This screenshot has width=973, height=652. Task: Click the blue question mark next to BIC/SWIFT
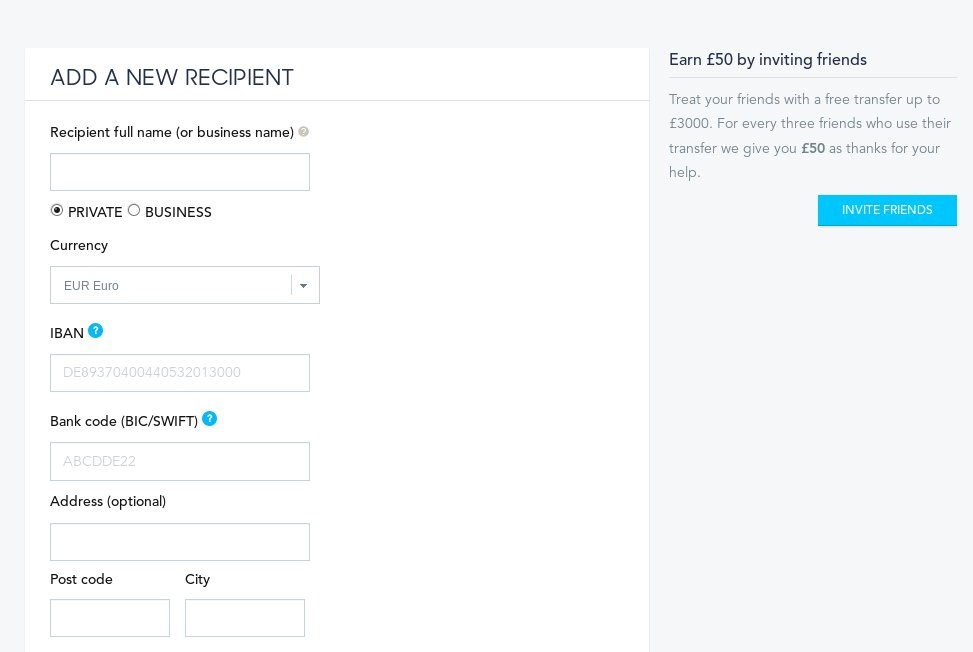209,419
